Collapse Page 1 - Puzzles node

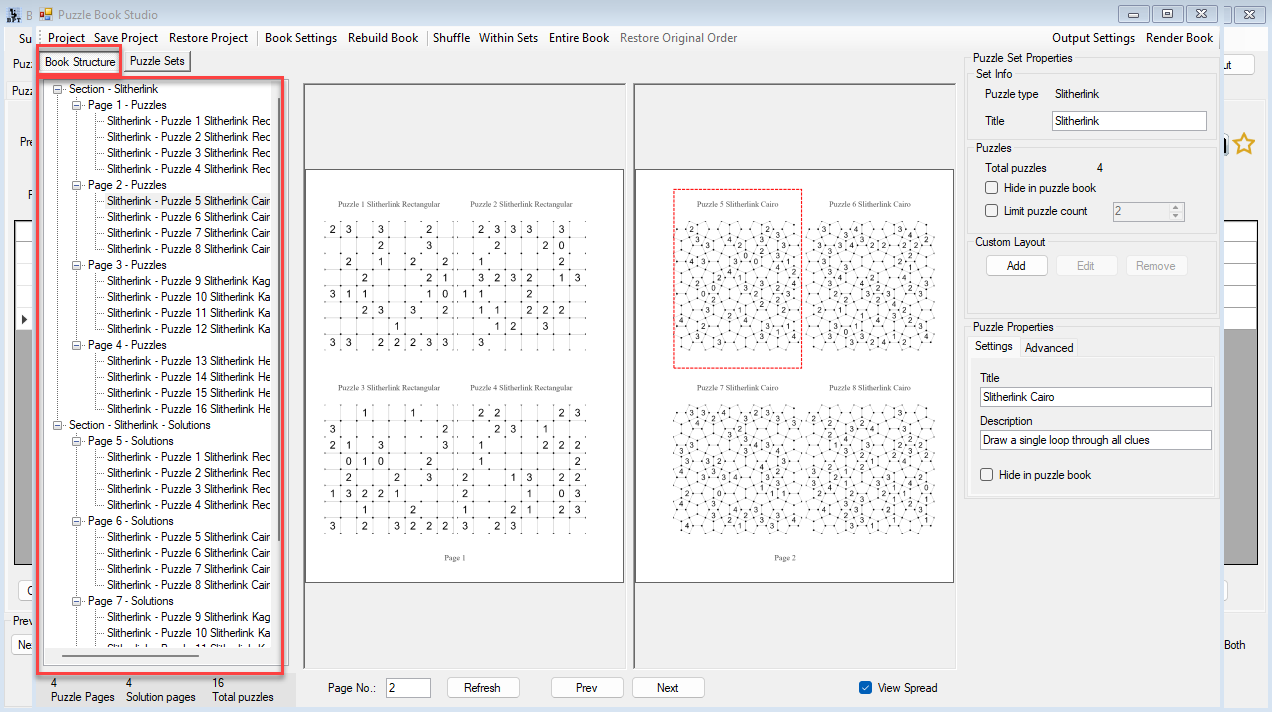click(77, 105)
